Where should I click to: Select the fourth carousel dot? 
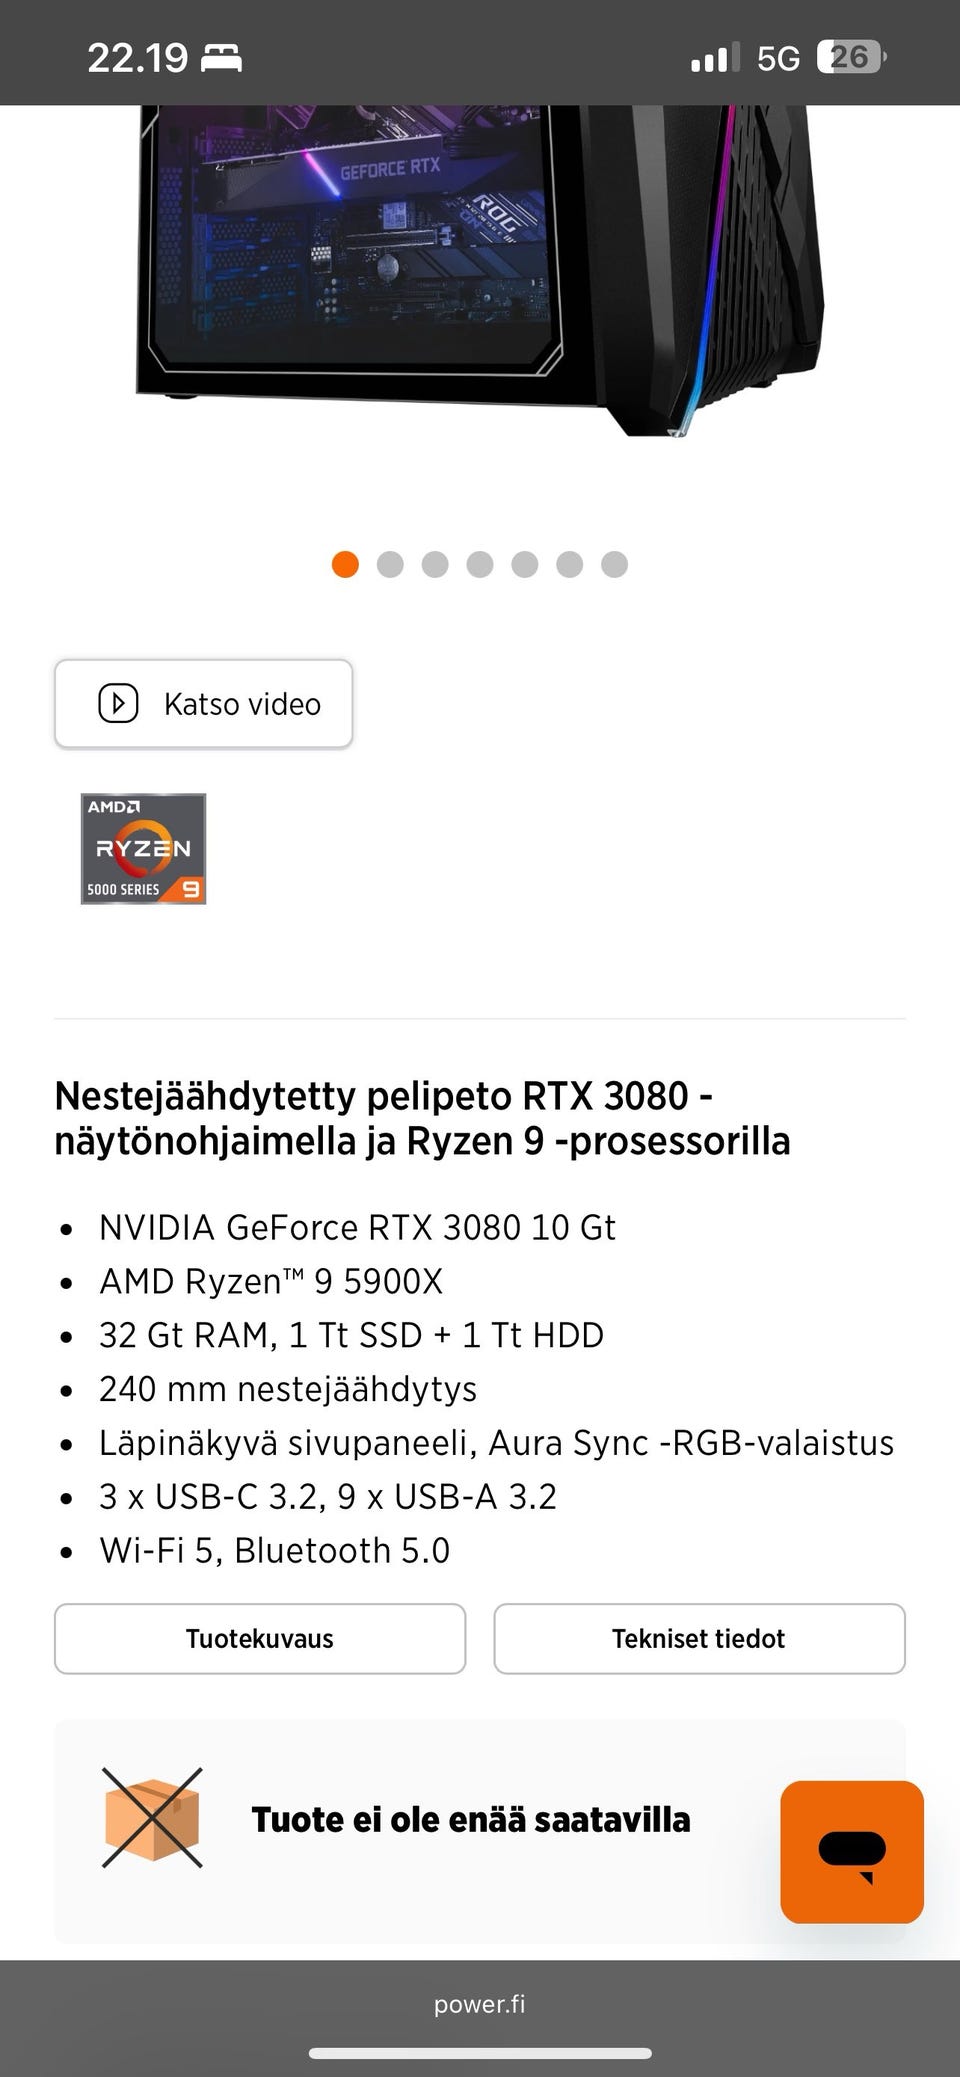(480, 564)
